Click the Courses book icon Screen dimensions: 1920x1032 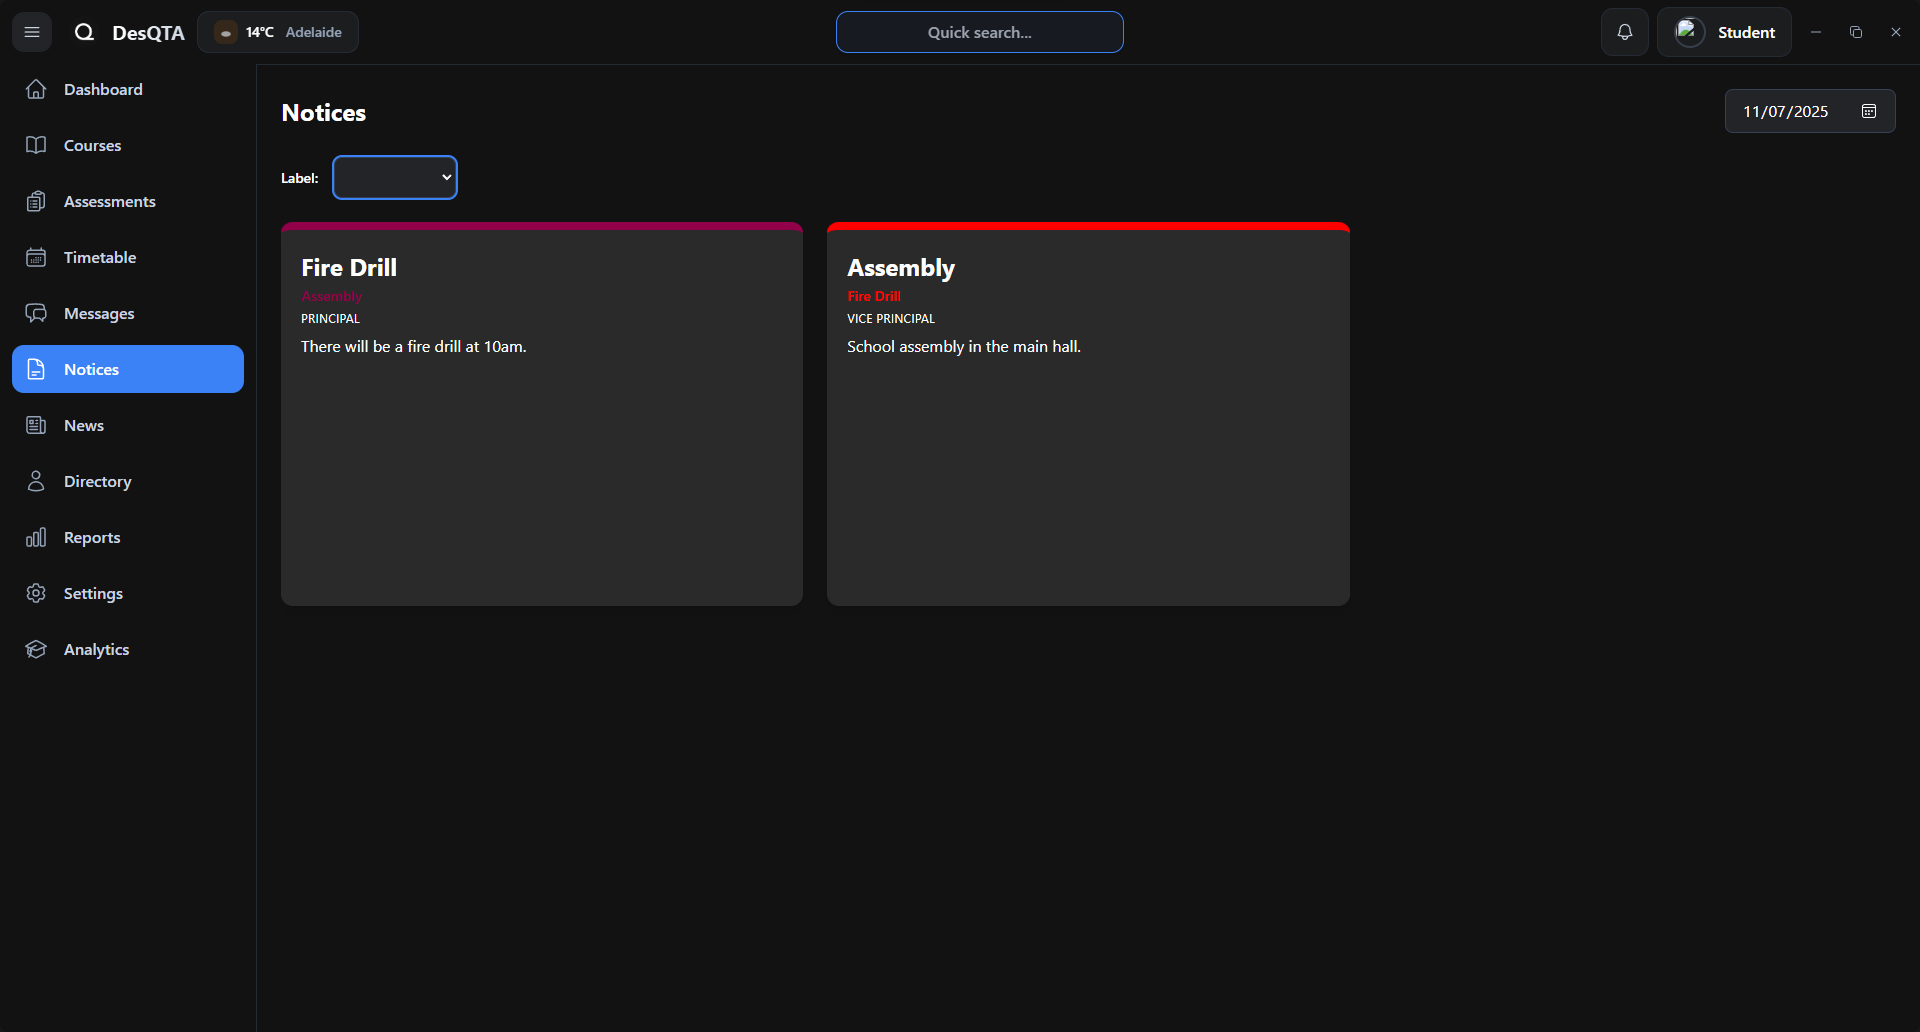click(36, 145)
